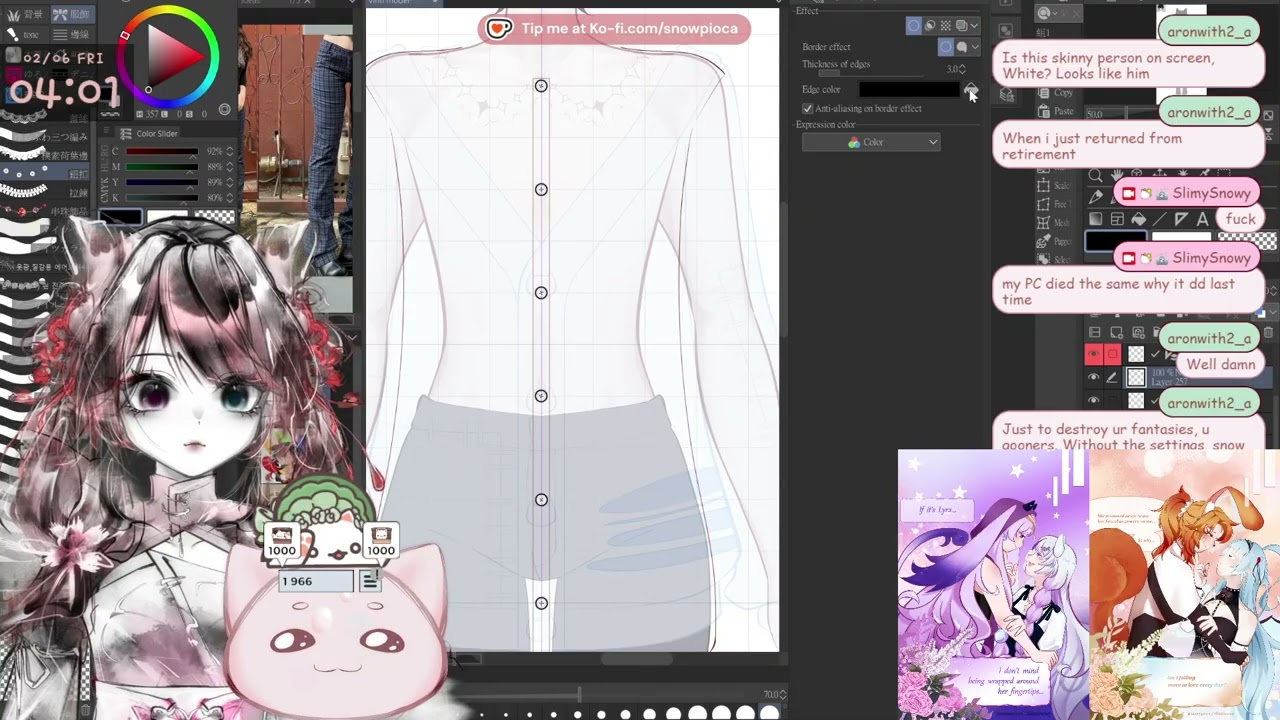This screenshot has width=1280, height=720.
Task: Click the pen icon on Layer 257 row
Action: [1112, 377]
